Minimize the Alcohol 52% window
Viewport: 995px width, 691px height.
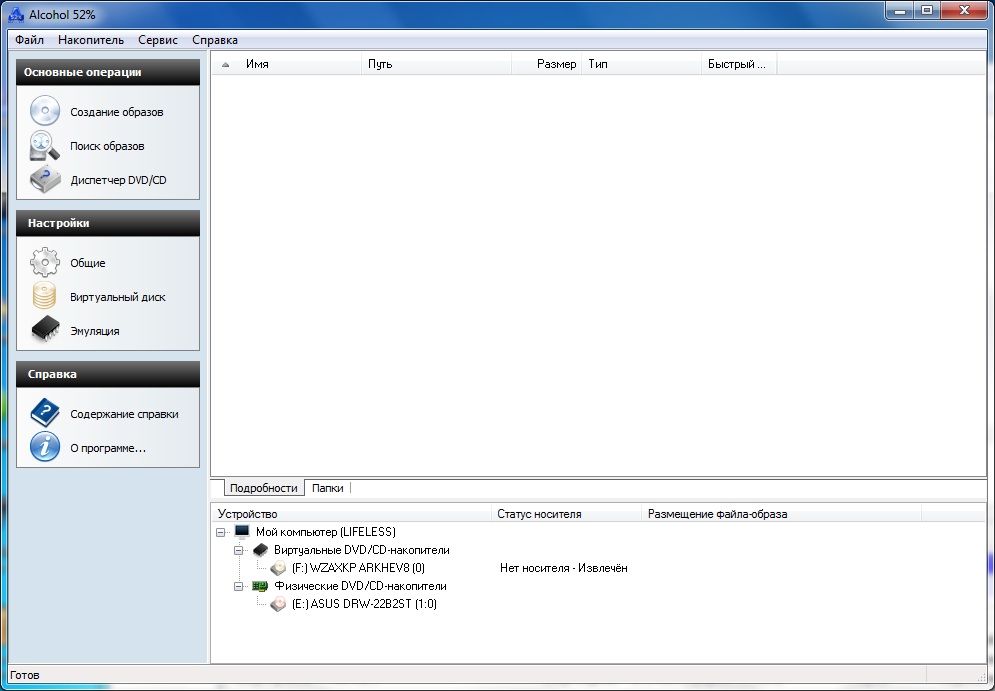coord(900,10)
